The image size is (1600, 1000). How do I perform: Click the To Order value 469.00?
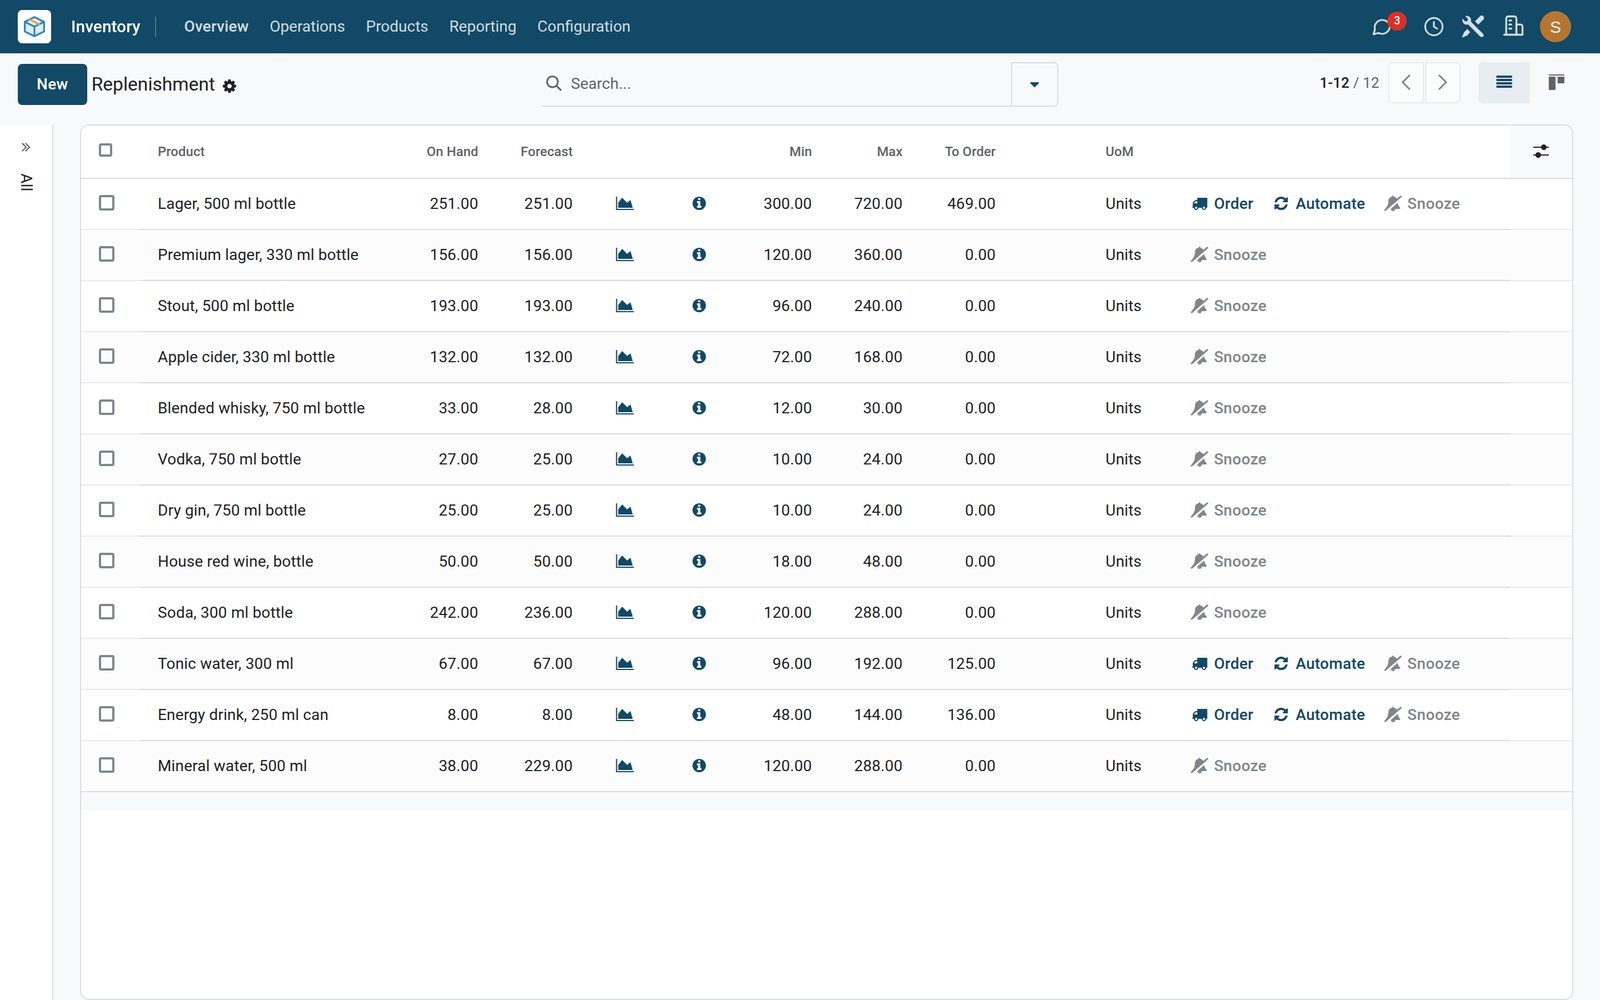tap(971, 204)
